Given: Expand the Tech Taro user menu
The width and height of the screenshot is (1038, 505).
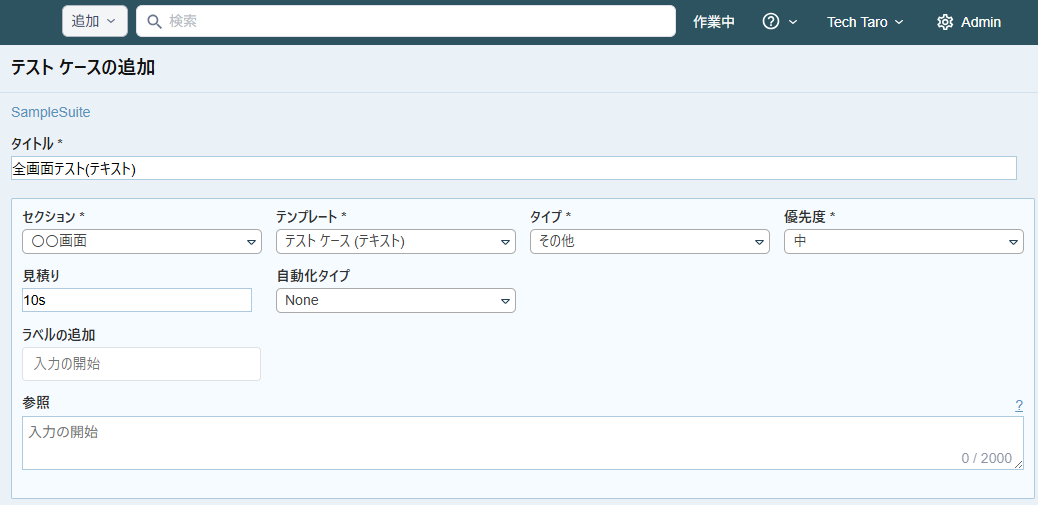Looking at the screenshot, I should point(865,22).
